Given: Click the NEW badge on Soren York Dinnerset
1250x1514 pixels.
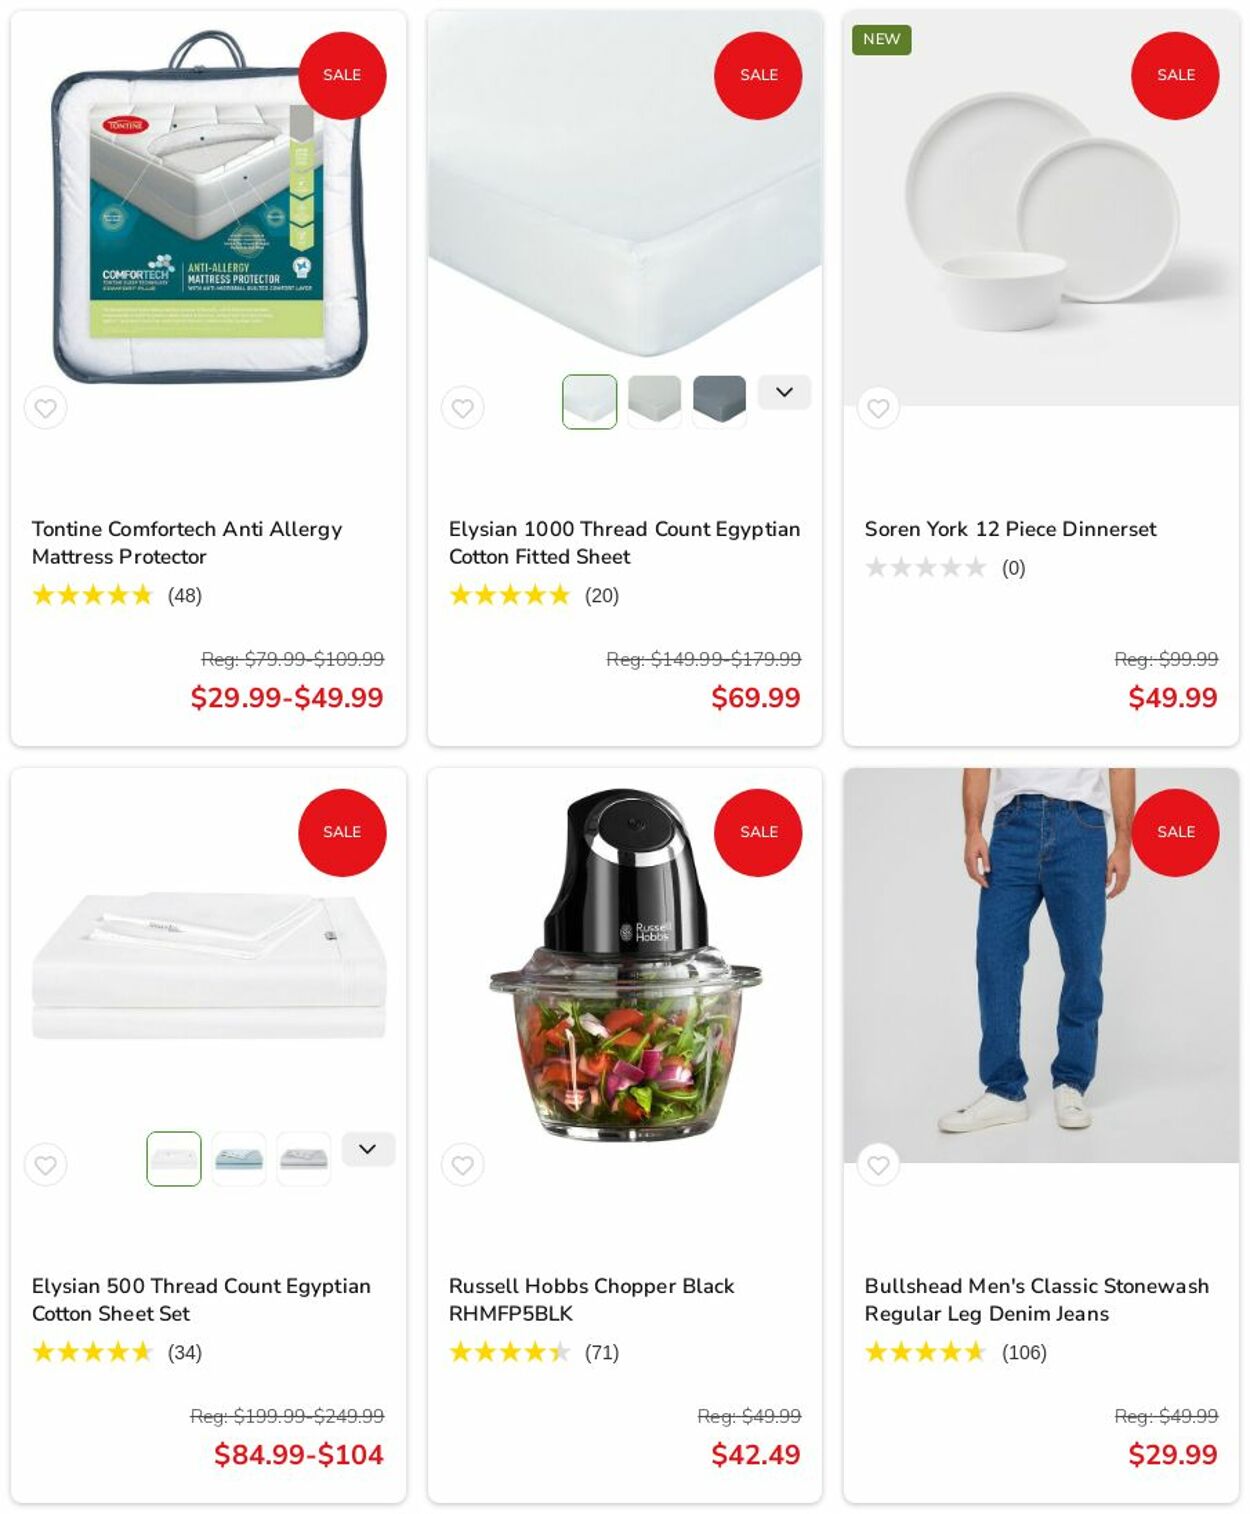Looking at the screenshot, I should coord(881,39).
